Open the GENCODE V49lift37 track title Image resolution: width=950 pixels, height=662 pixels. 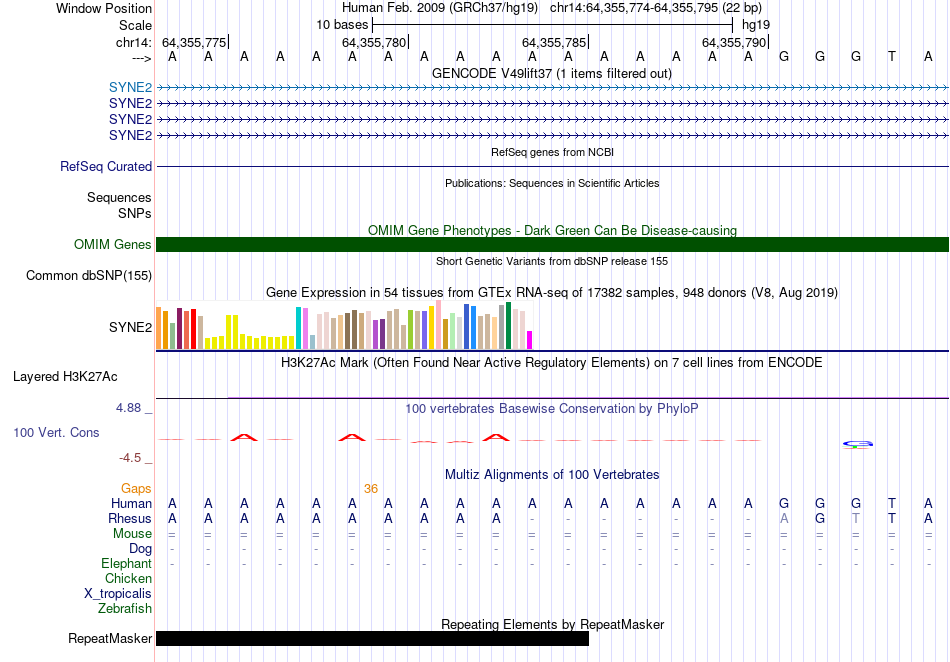[552, 74]
